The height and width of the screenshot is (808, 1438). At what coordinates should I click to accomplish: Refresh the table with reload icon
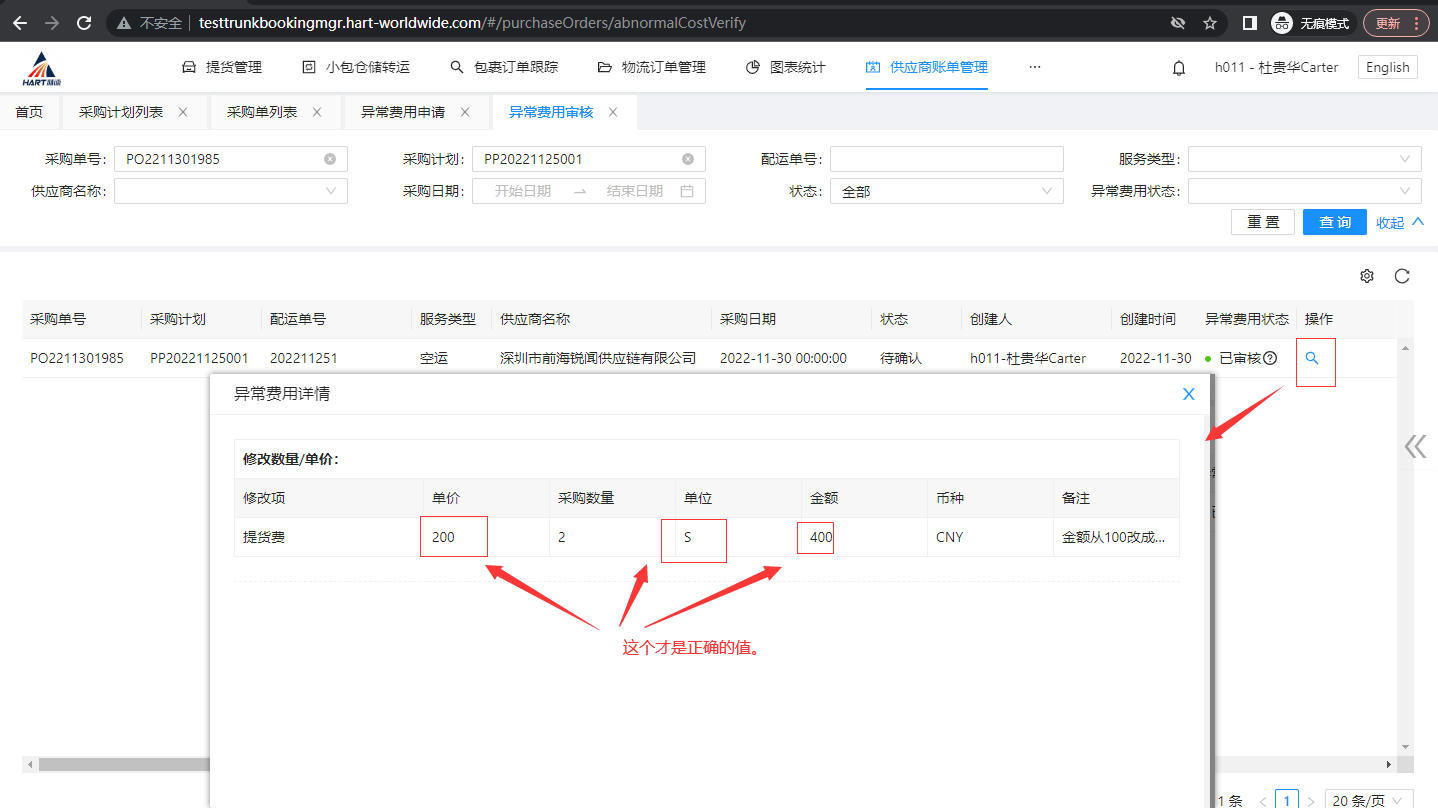click(1402, 276)
